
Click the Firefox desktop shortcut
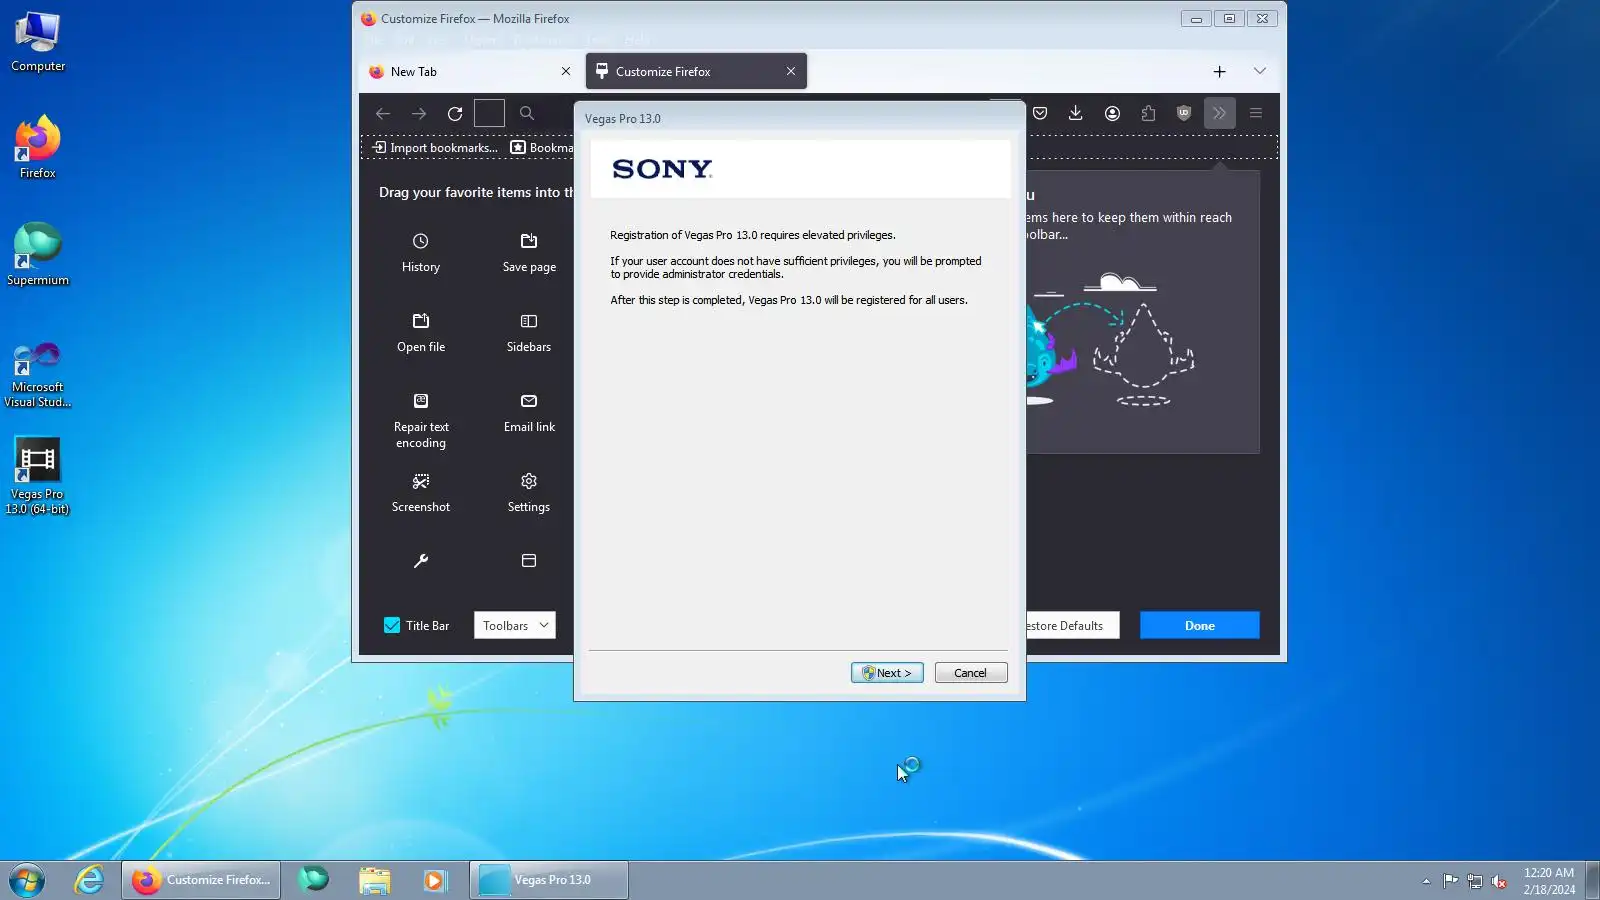38,148
